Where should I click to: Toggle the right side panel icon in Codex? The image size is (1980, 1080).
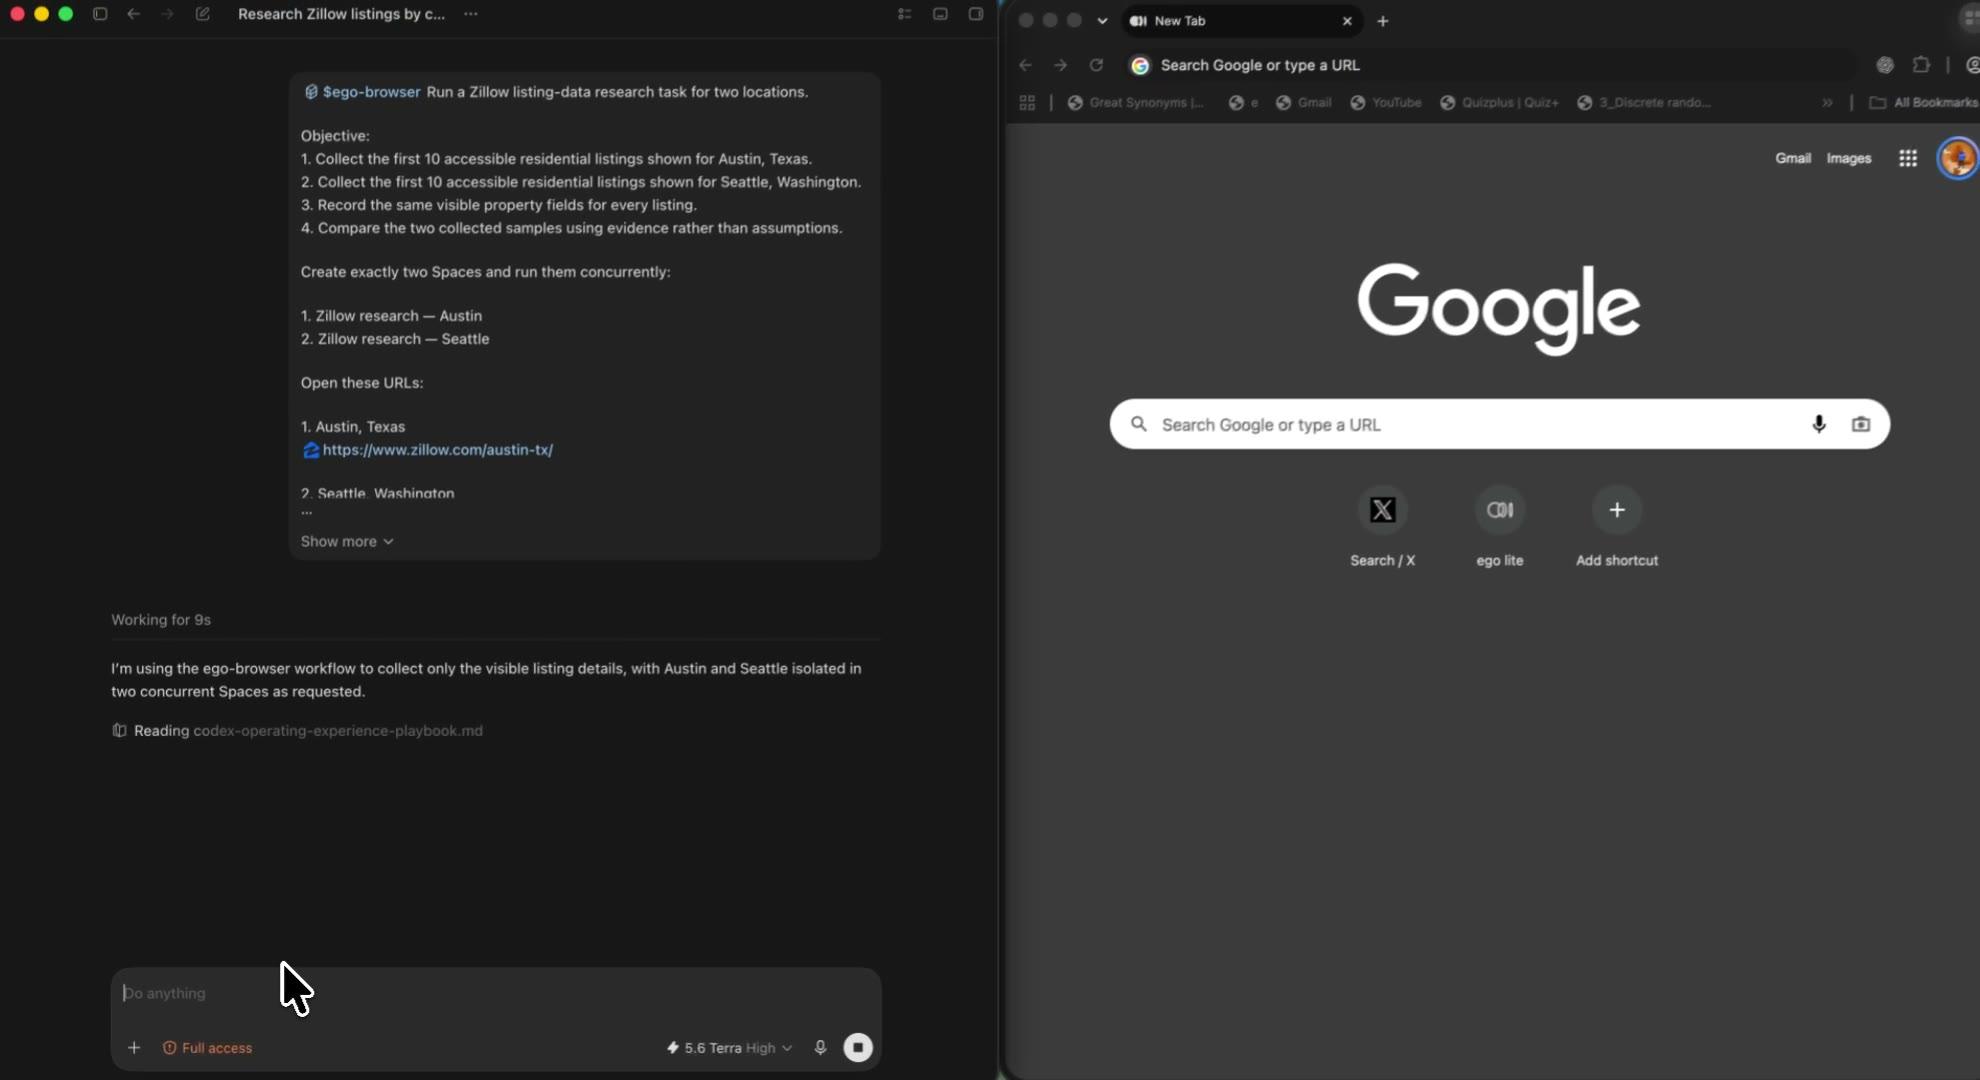(x=976, y=14)
